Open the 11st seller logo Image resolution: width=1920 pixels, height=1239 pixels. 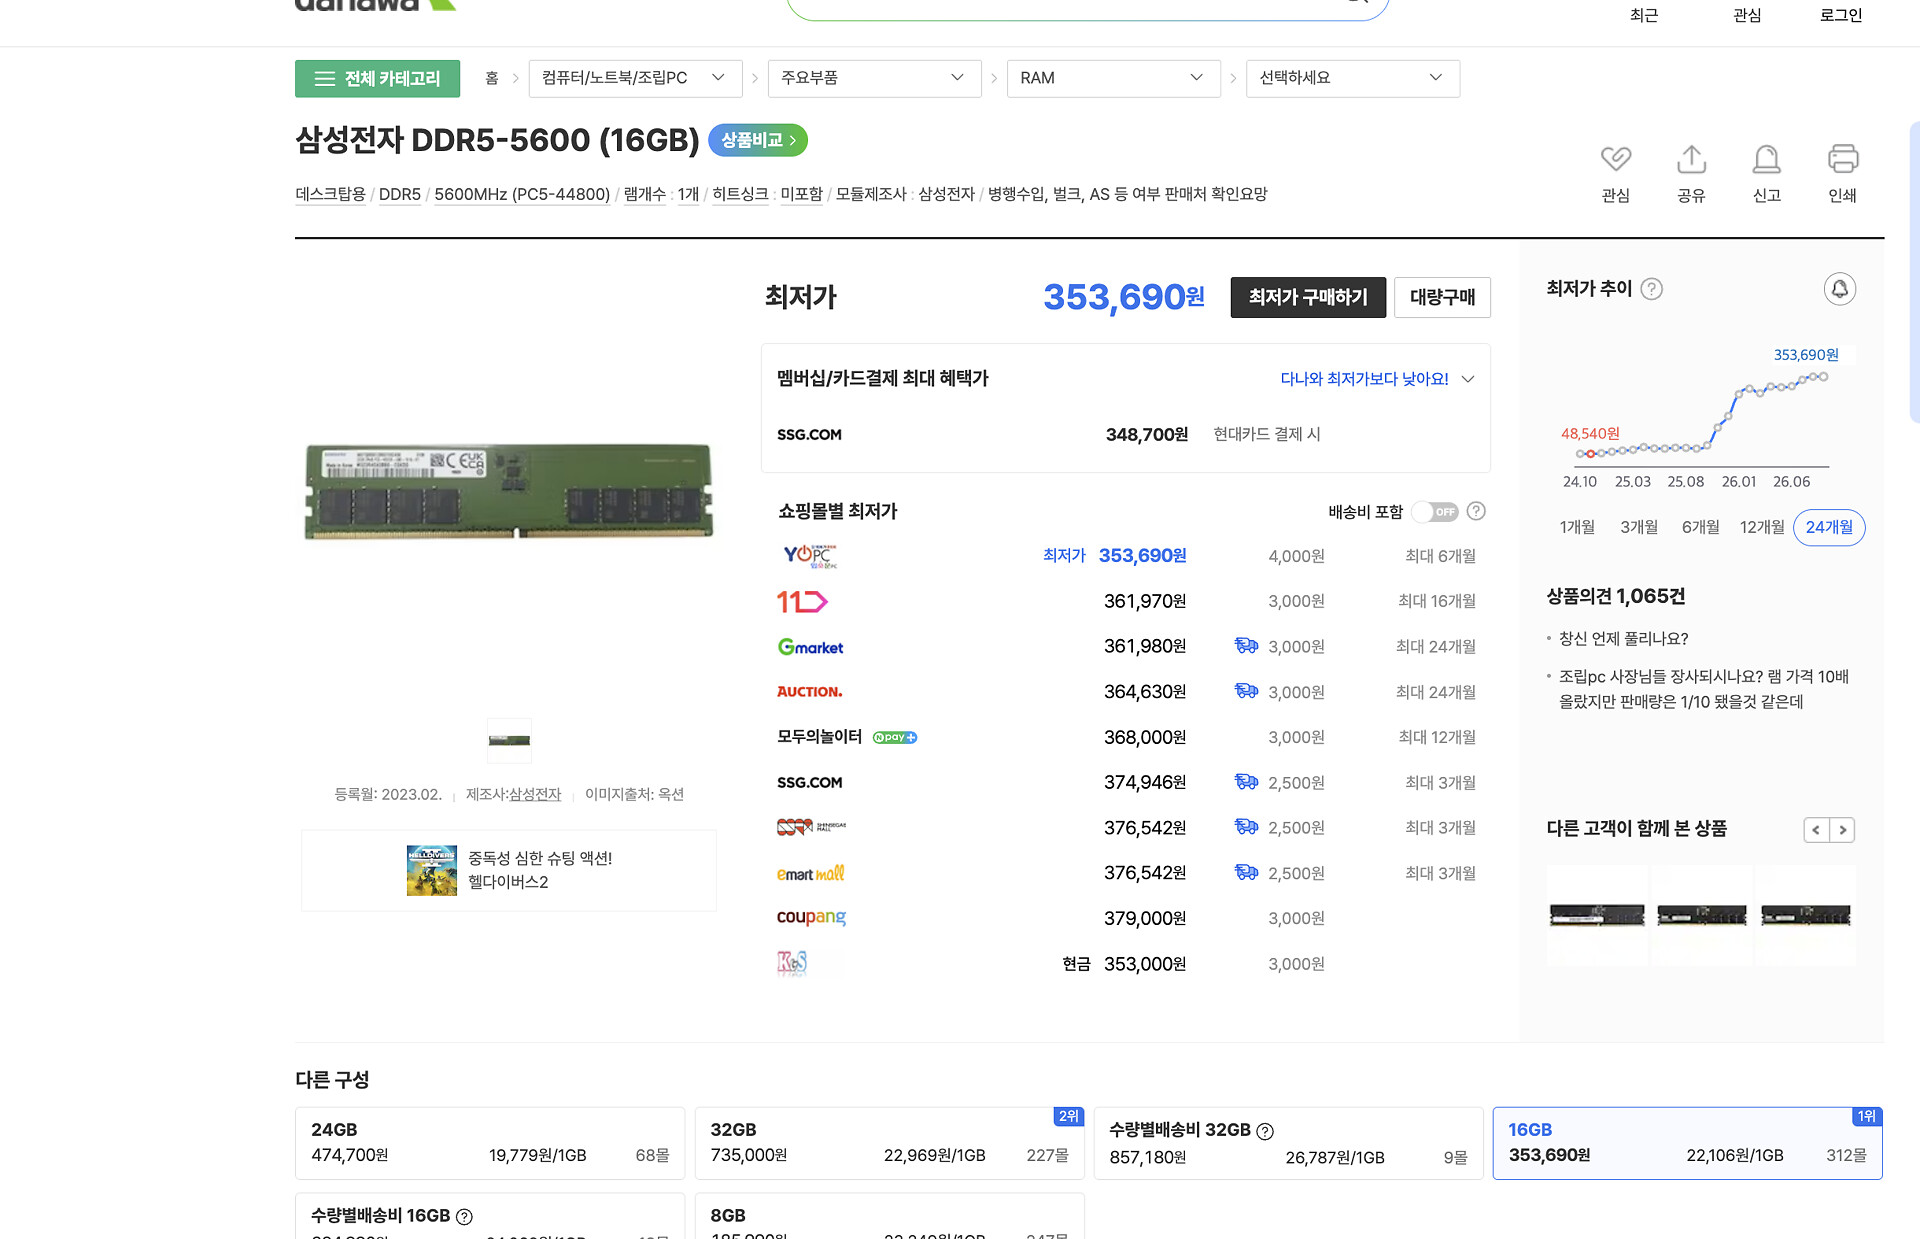coord(802,601)
